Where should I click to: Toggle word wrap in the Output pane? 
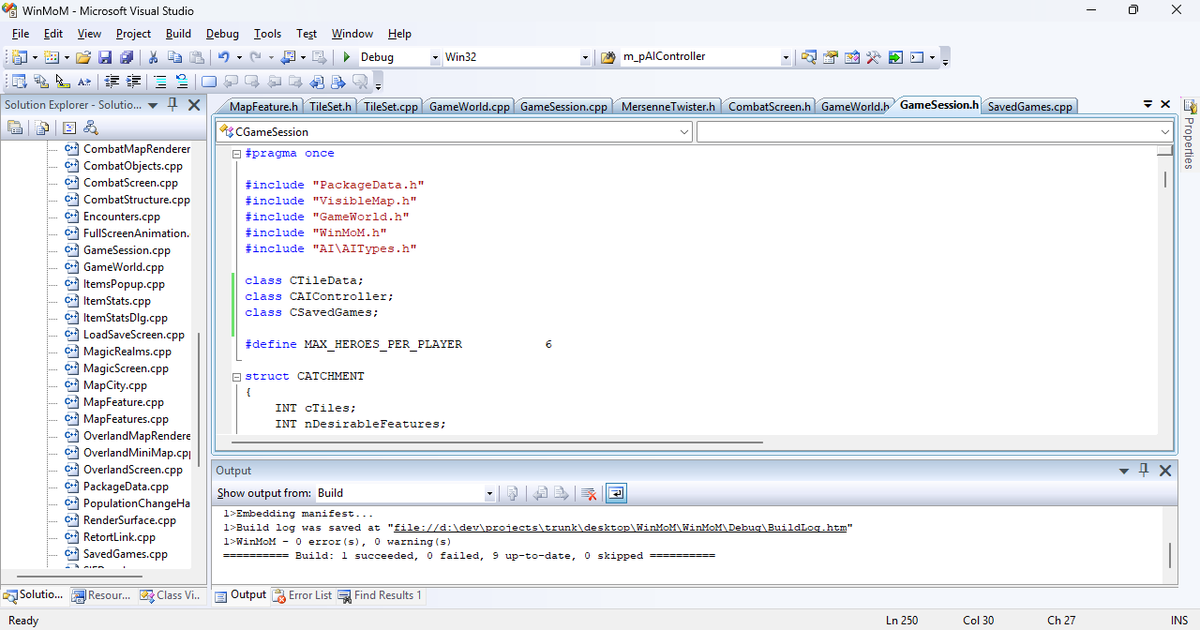pos(616,493)
